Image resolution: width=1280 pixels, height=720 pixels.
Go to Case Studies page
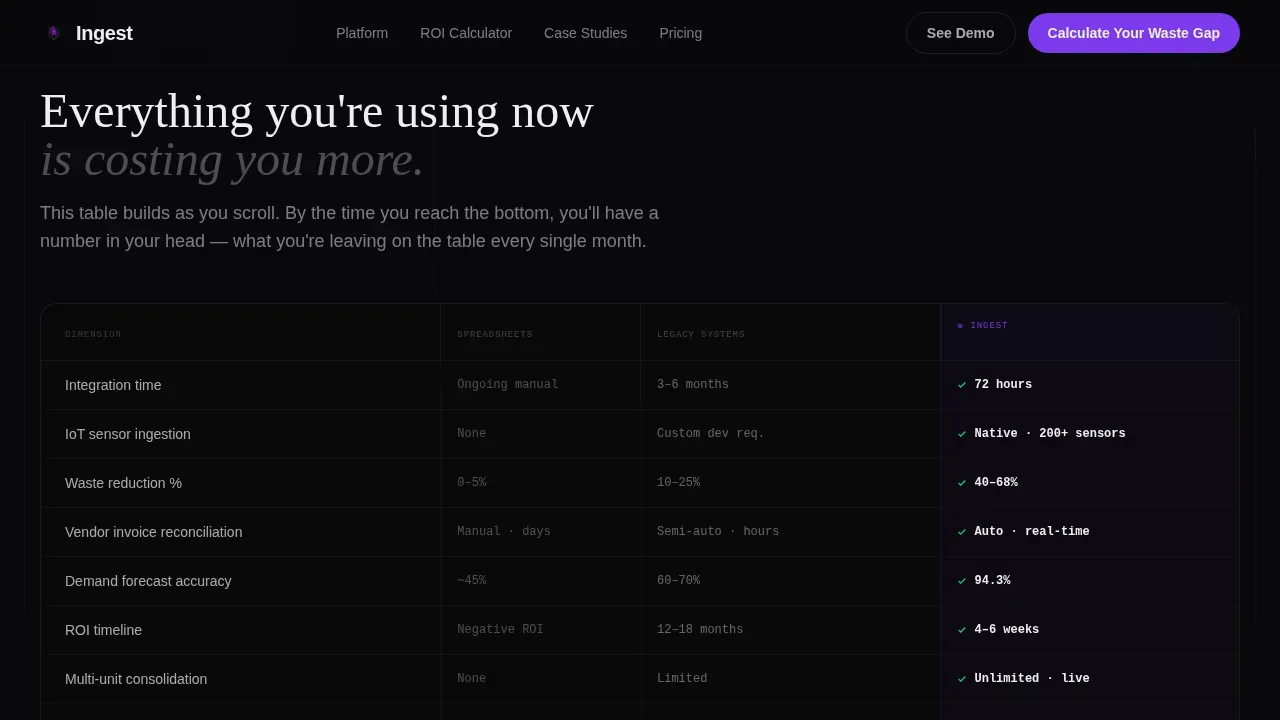pos(585,33)
